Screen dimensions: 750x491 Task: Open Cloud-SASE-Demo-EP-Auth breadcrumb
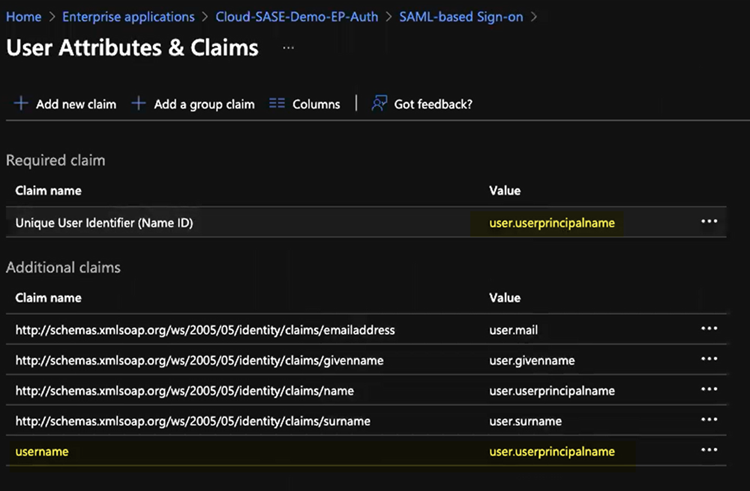(297, 17)
